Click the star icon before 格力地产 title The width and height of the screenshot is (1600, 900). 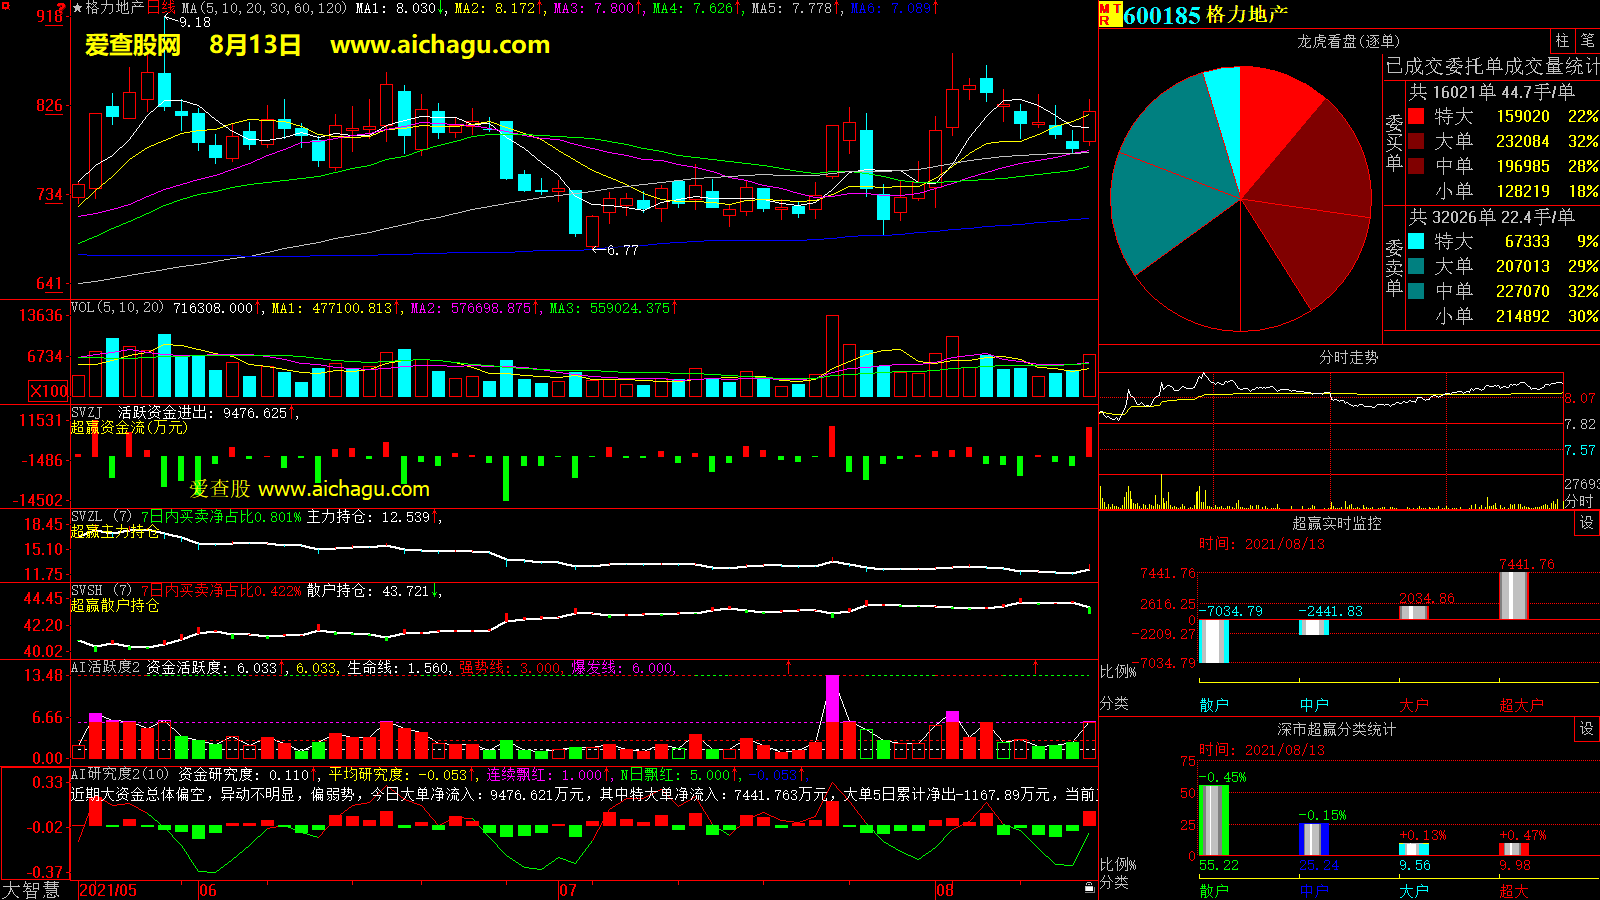point(78,8)
